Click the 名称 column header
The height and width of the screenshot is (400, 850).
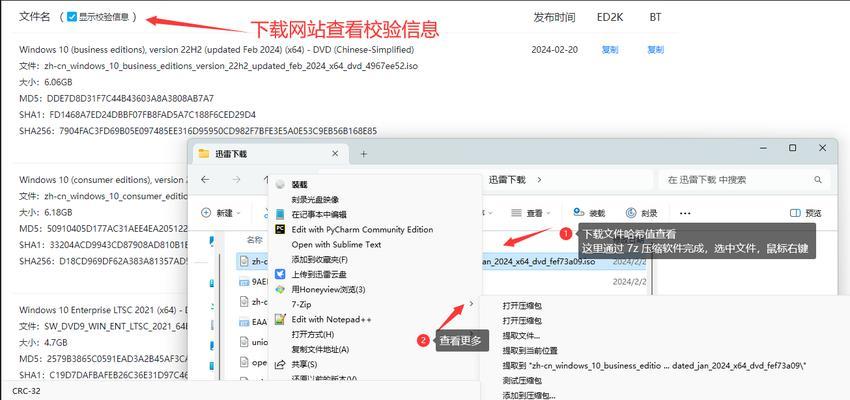pyautogui.click(x=255, y=239)
